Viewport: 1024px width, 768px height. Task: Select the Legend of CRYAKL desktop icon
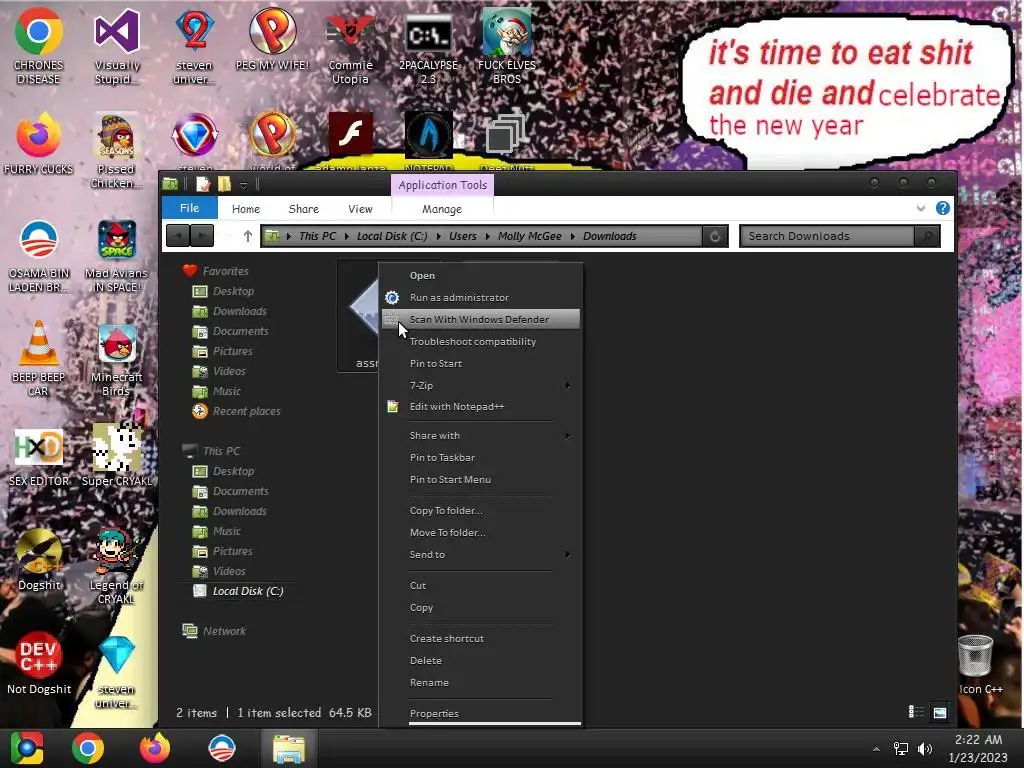[117, 567]
